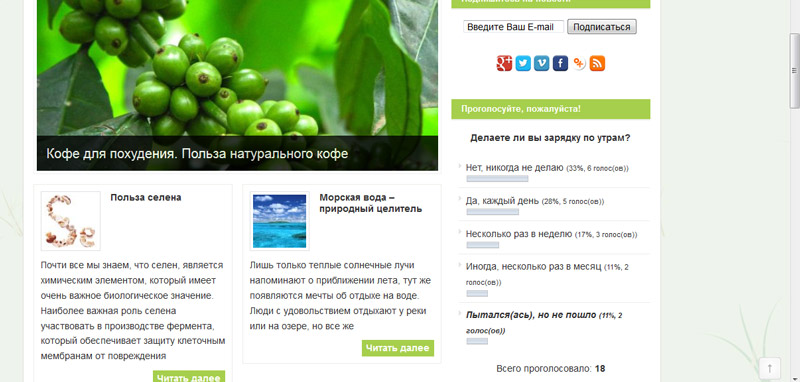
Task: Click 'Читать далее' under the selenium article
Action: [189, 377]
